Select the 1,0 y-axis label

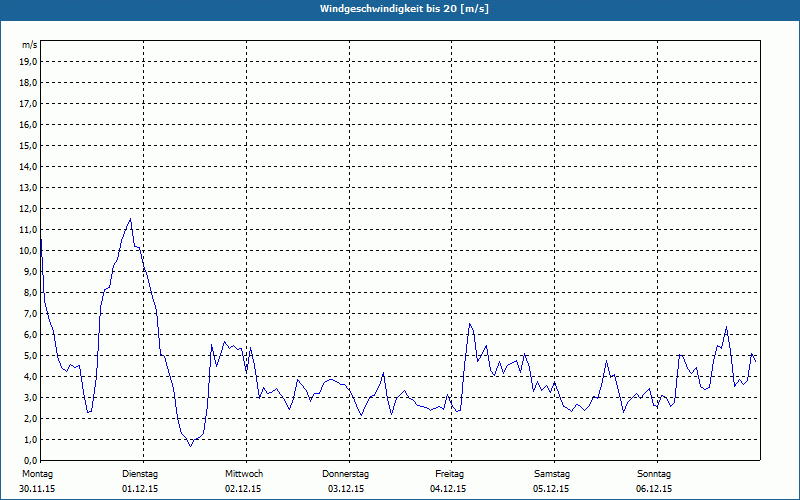[x=30, y=440]
